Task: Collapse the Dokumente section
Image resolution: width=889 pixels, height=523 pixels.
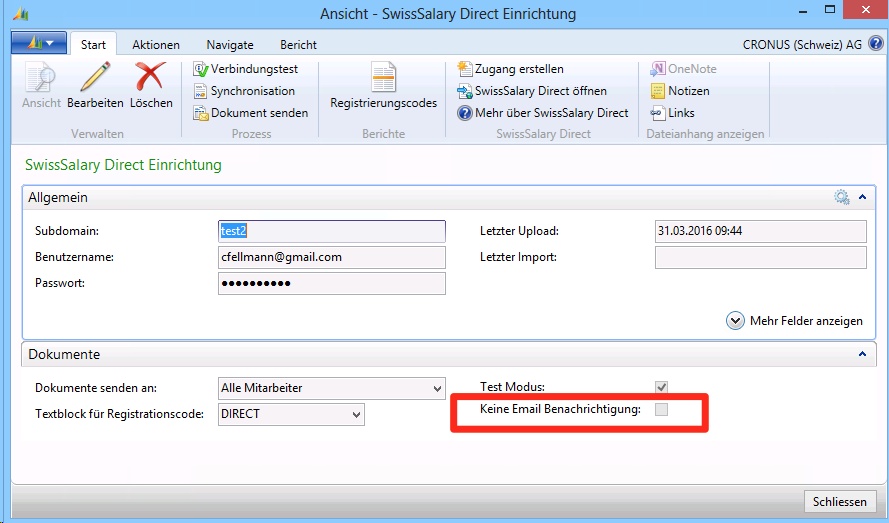Action: [861, 354]
